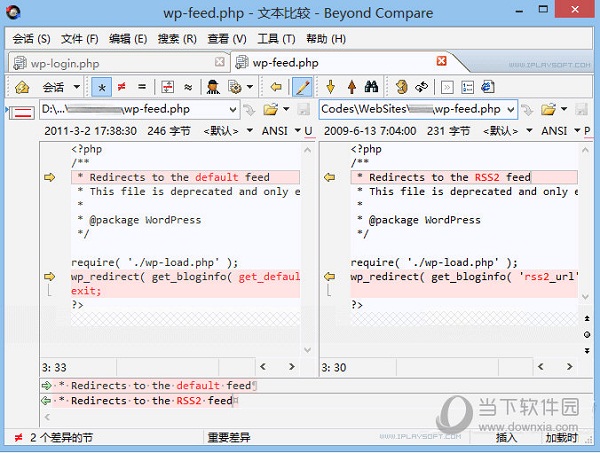
Task: Click the Home session icon
Action: point(22,87)
